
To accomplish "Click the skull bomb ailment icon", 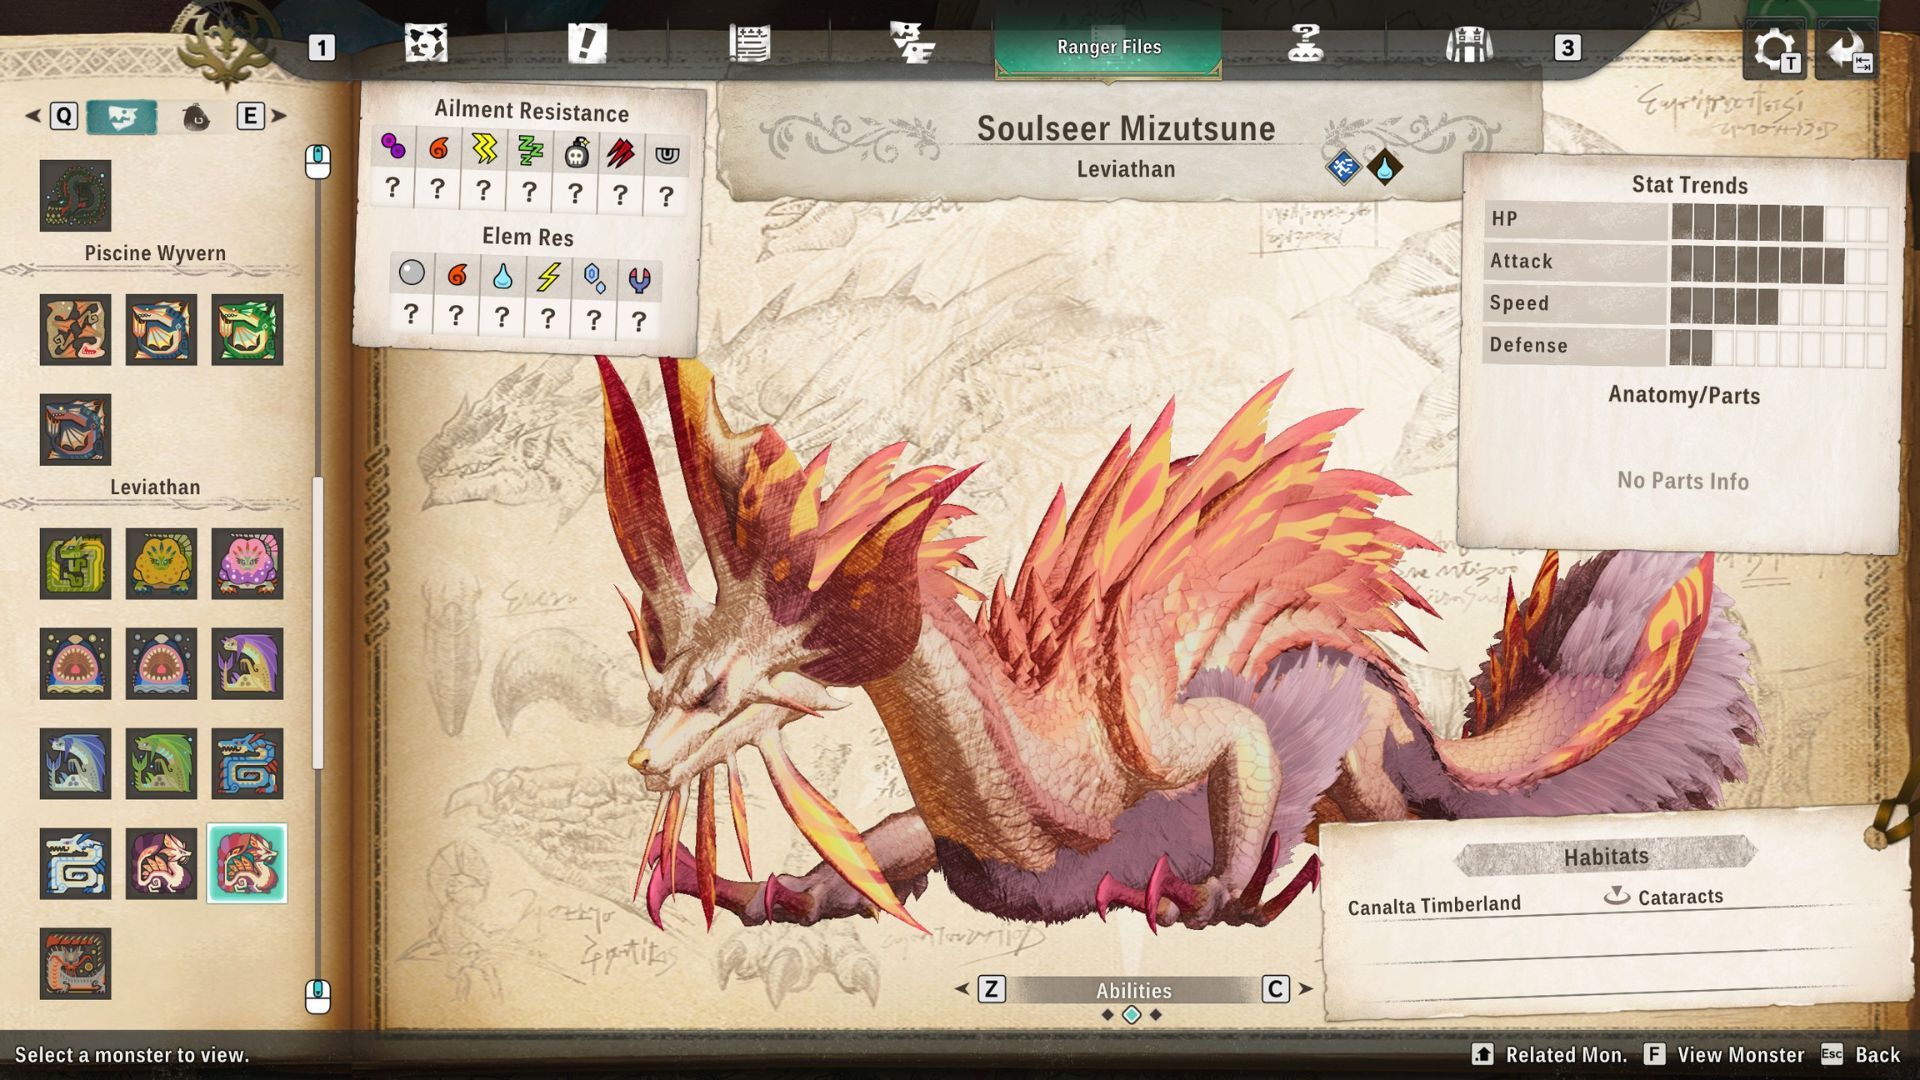I will pyautogui.click(x=575, y=152).
